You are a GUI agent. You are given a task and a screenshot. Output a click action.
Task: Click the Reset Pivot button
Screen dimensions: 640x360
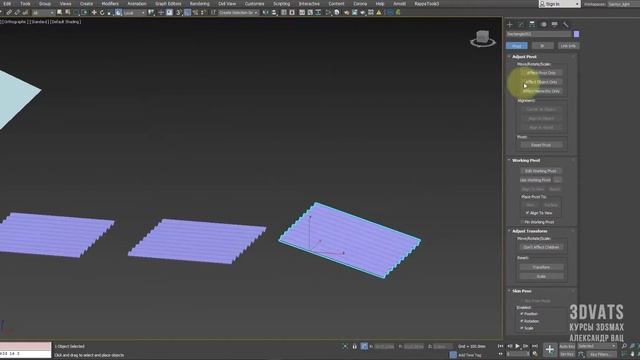pyautogui.click(x=541, y=145)
